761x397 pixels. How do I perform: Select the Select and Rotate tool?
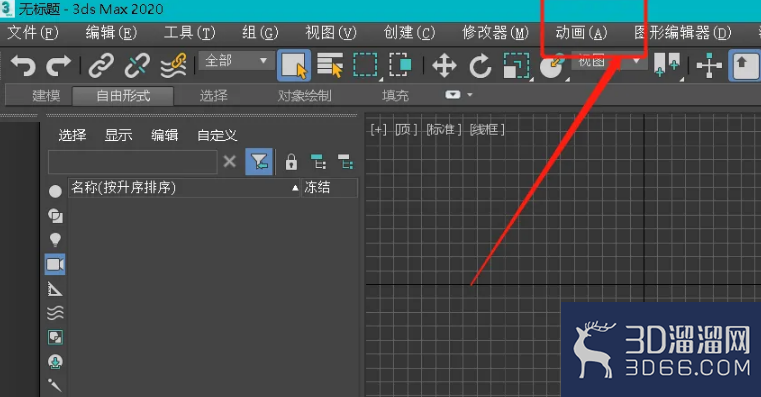pyautogui.click(x=480, y=66)
